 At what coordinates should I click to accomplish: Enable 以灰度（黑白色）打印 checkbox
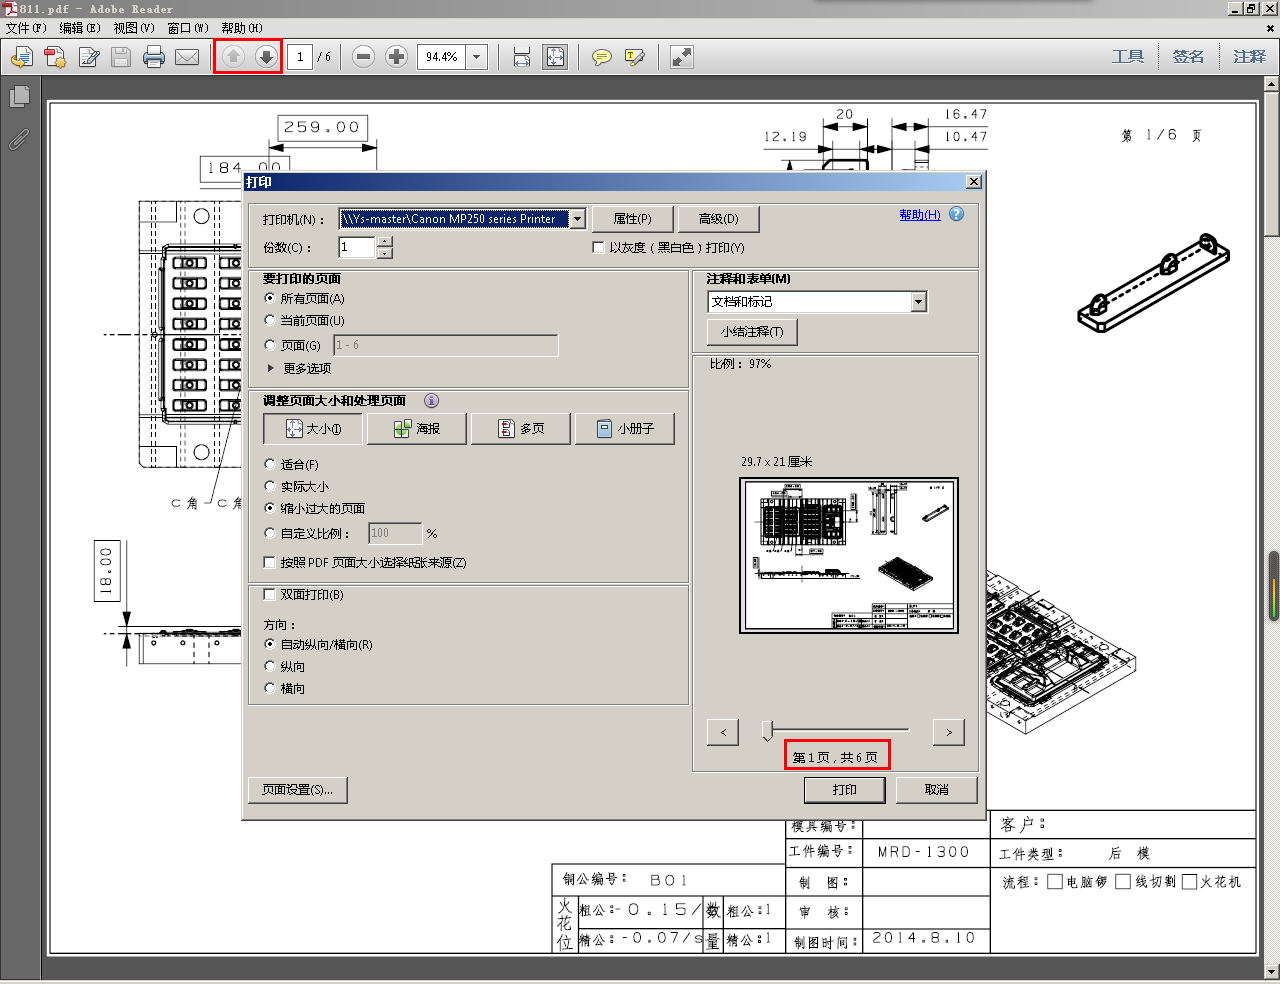click(x=598, y=247)
